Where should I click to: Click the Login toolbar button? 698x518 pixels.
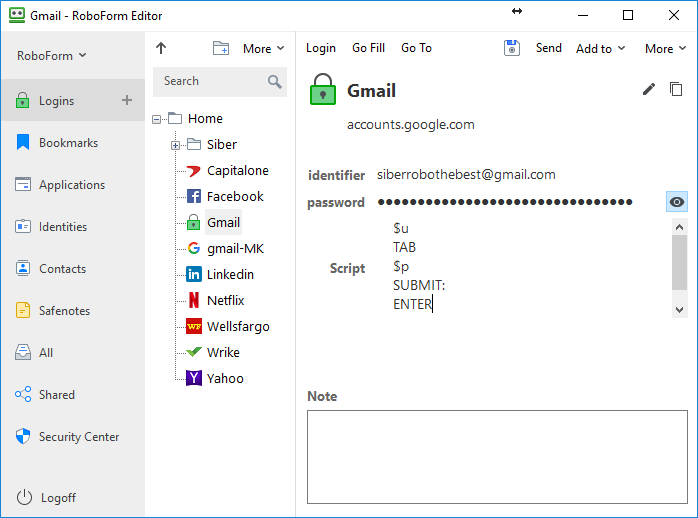point(321,48)
